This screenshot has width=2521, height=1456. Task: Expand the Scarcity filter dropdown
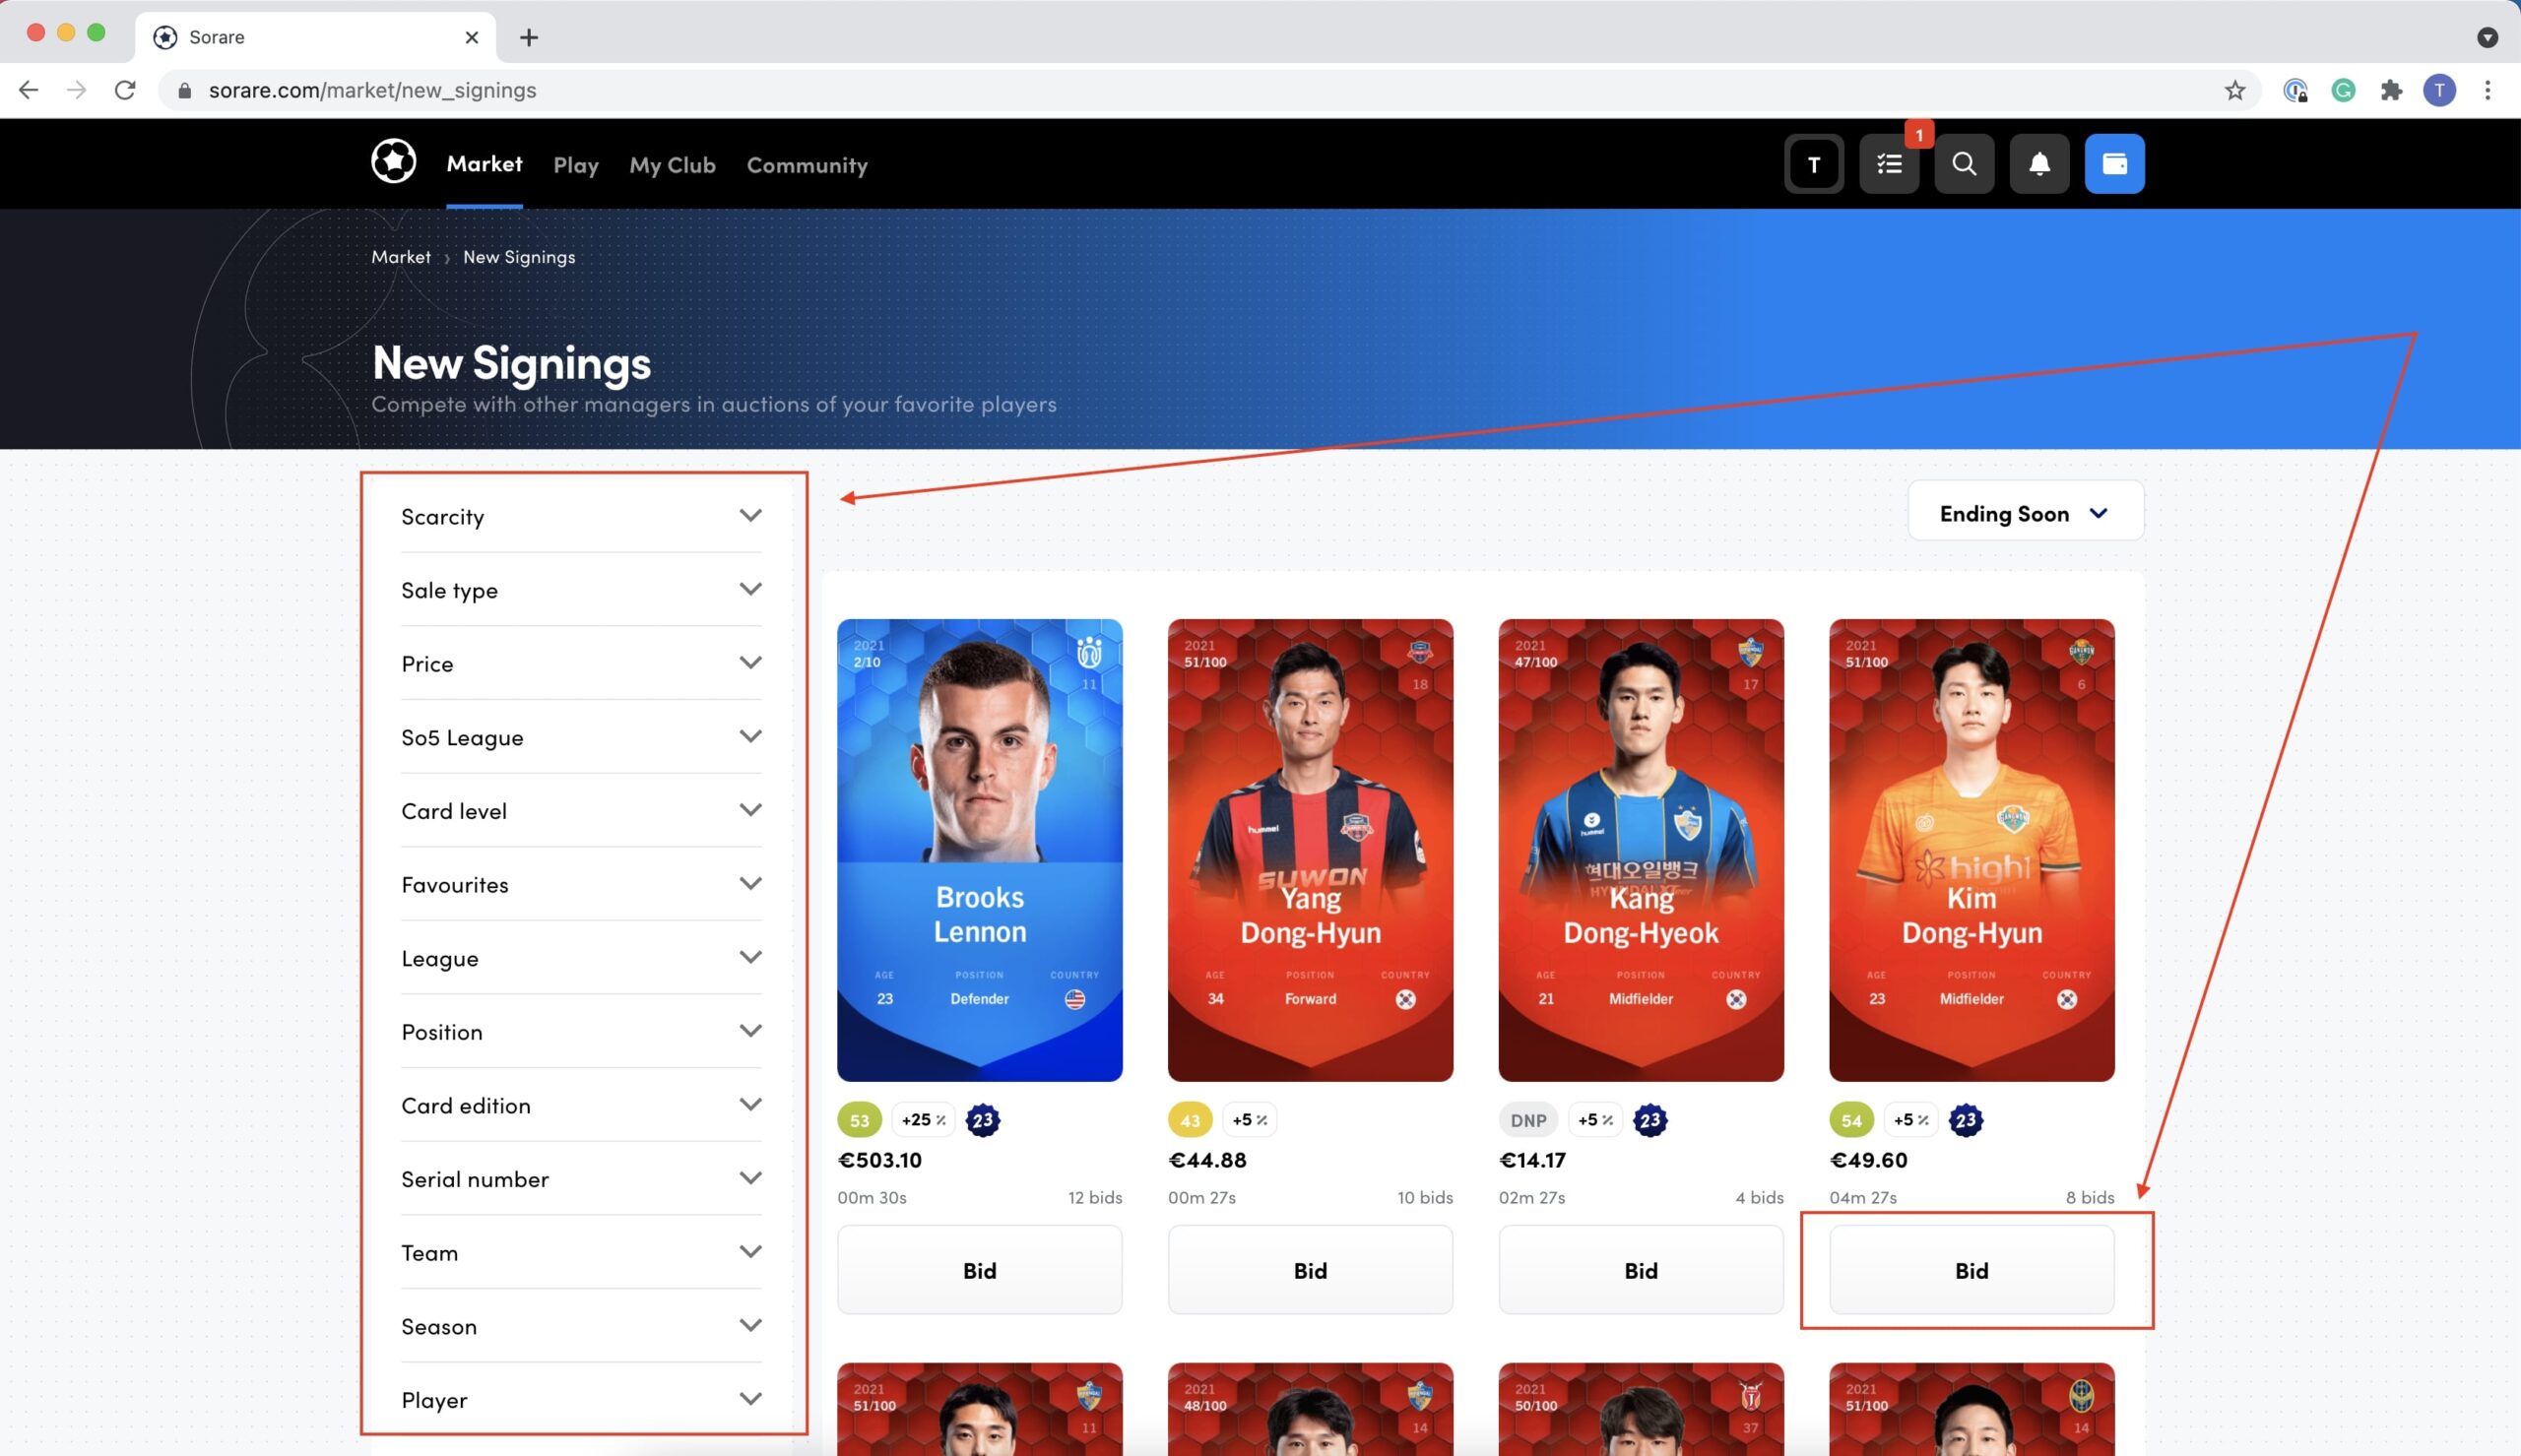tap(581, 515)
